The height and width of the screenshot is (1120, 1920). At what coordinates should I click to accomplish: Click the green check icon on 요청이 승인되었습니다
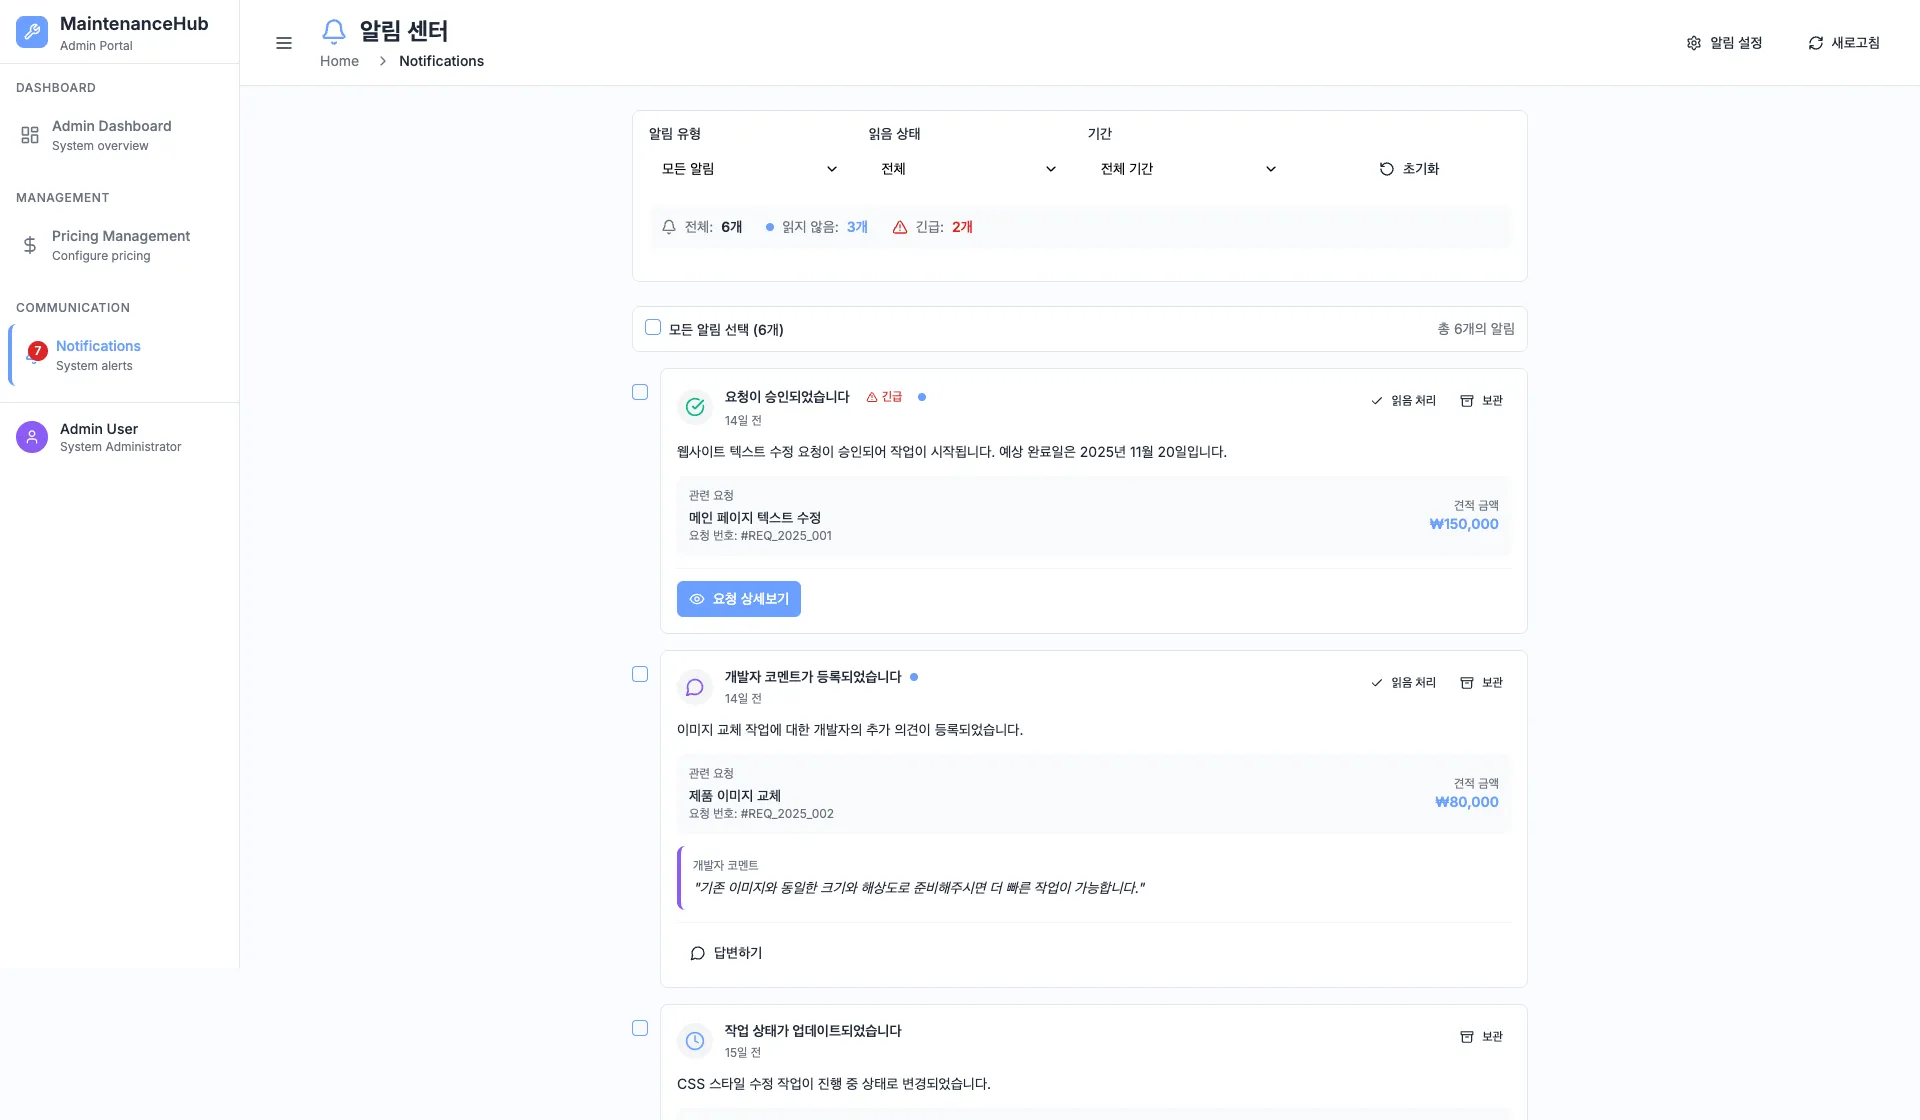[x=695, y=407]
